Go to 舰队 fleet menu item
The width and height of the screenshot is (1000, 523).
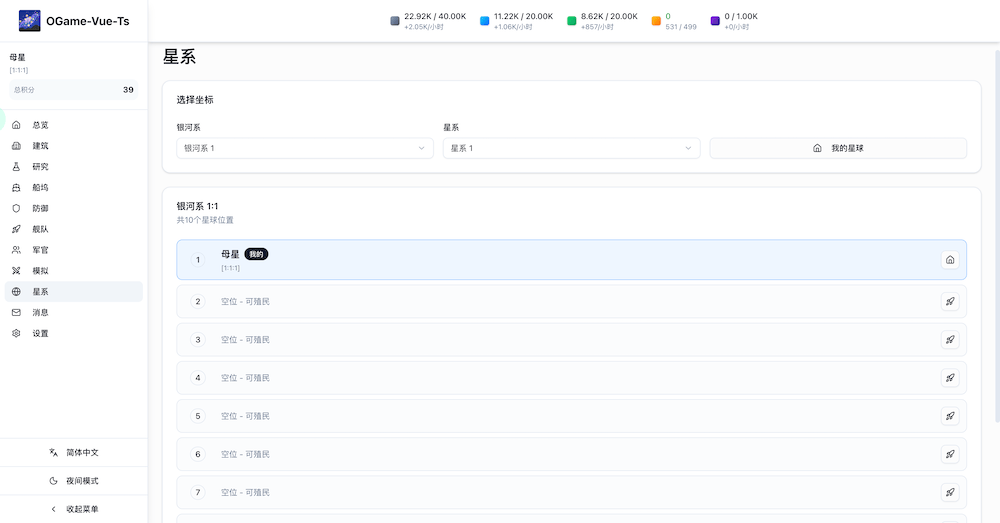click(x=40, y=229)
